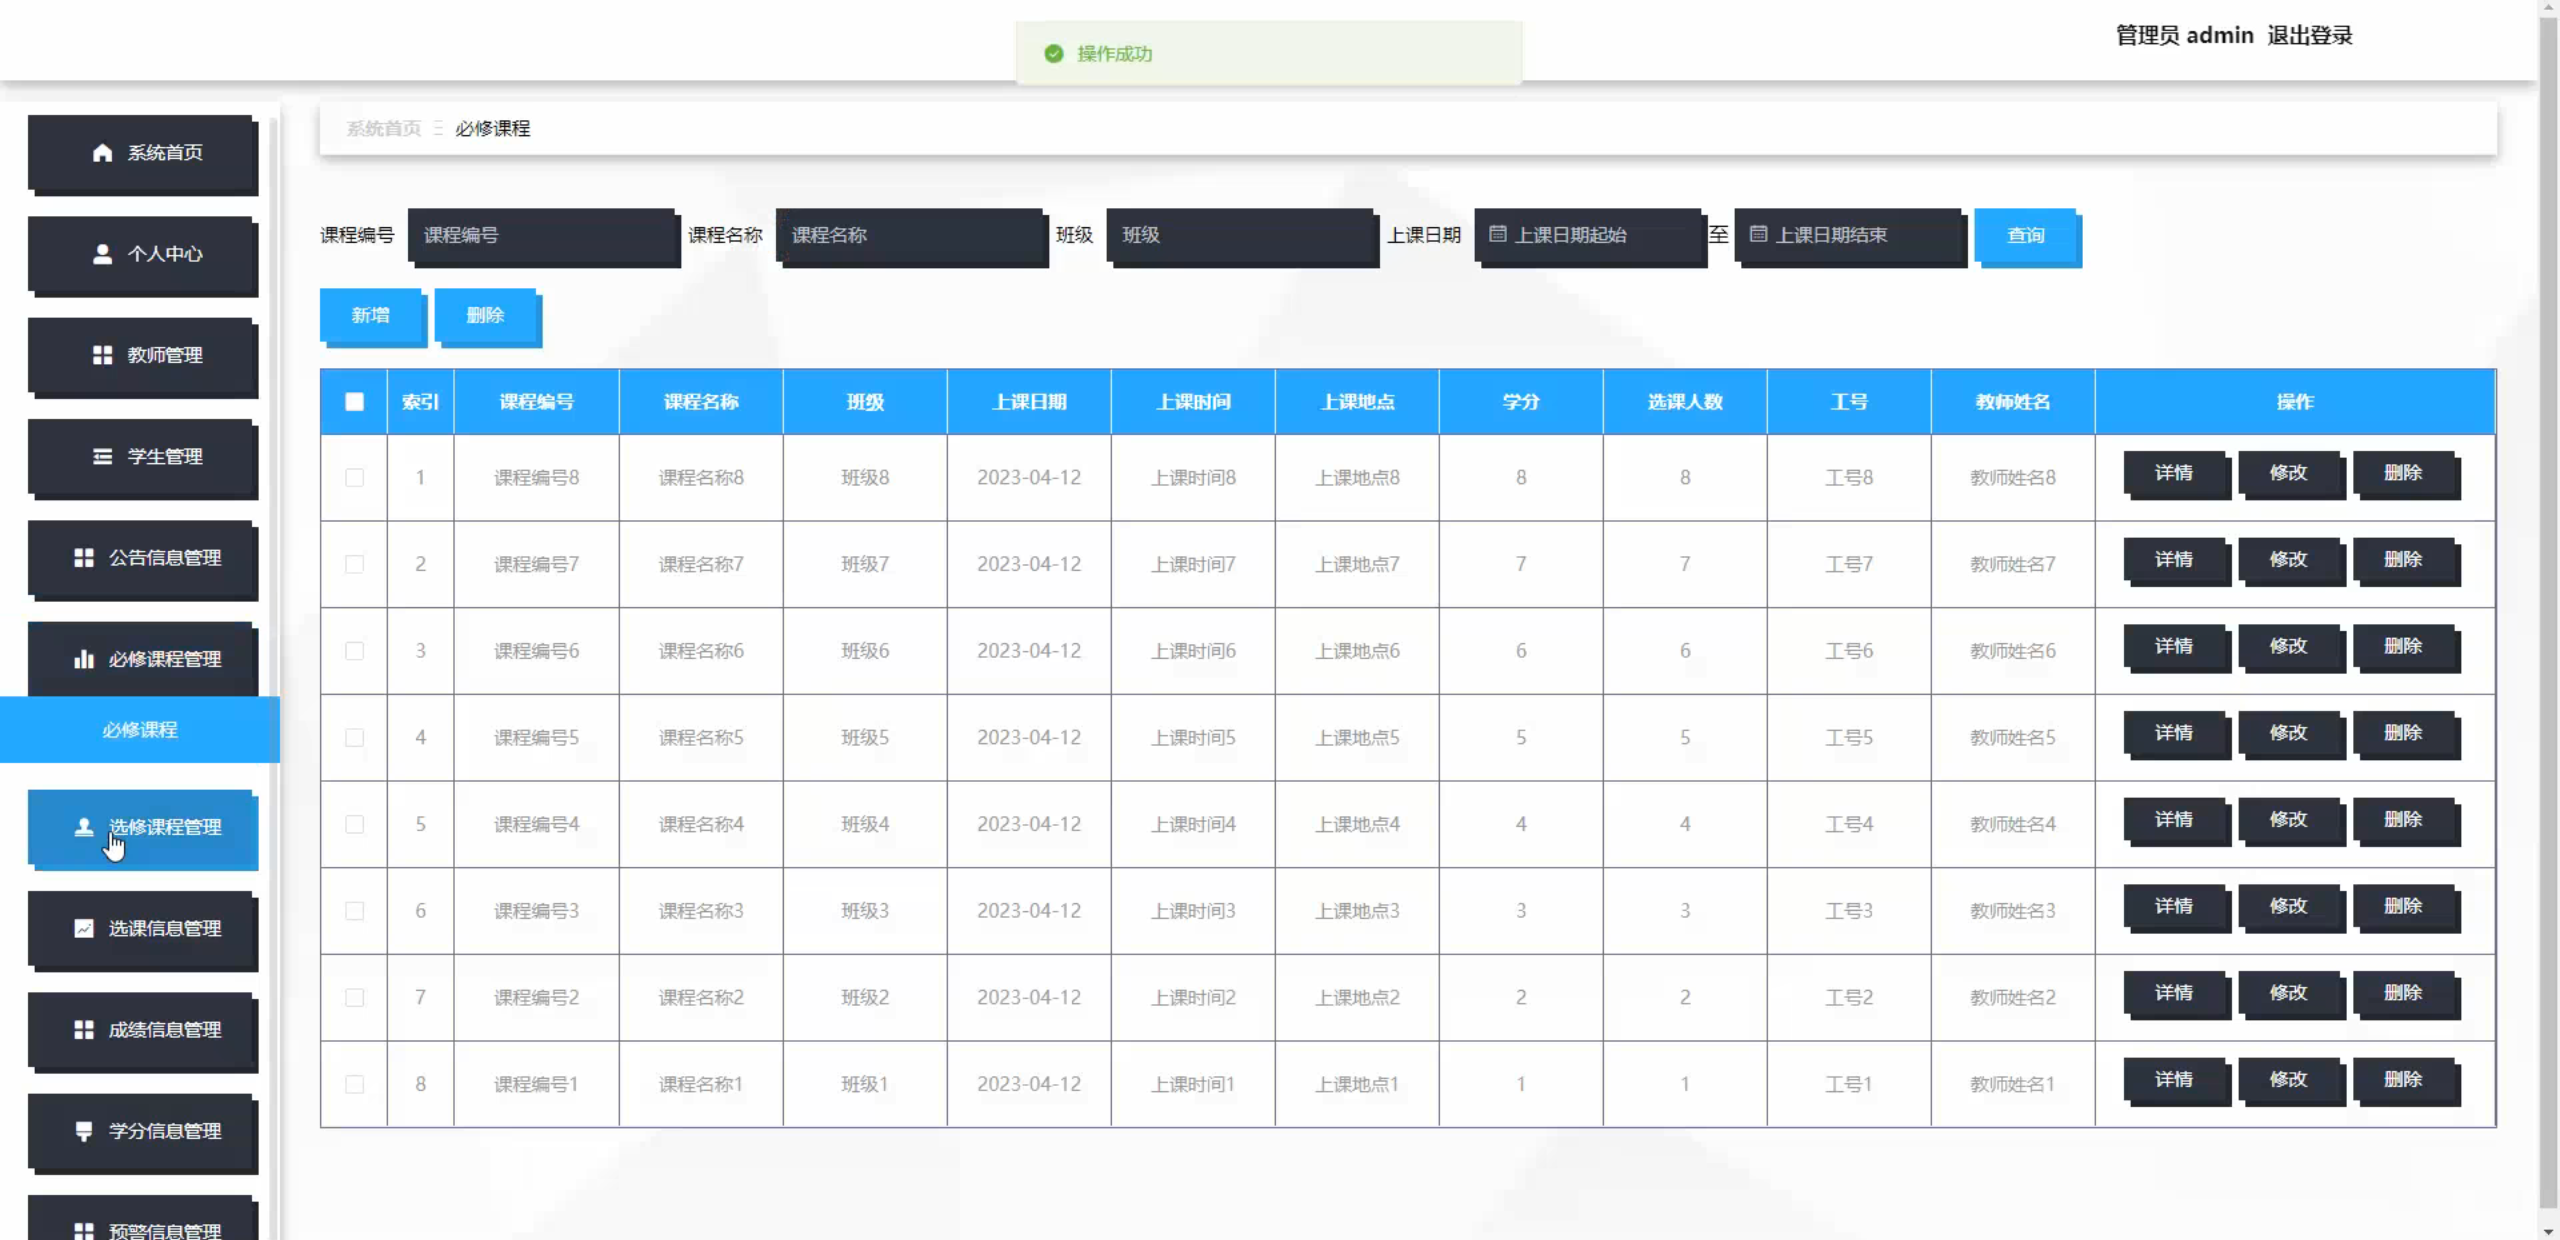The image size is (2560, 1240).
Task: Toggle the select-all checkbox in table header
Action: point(354,402)
